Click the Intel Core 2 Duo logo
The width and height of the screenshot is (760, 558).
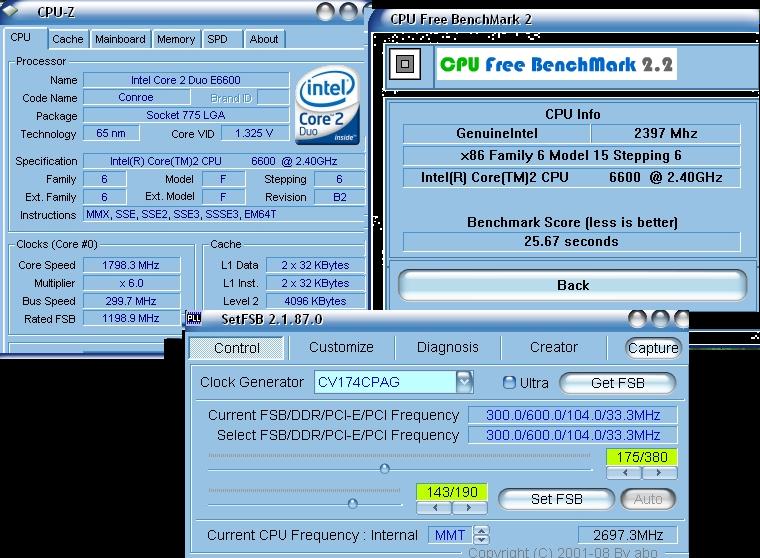pyautogui.click(x=328, y=105)
